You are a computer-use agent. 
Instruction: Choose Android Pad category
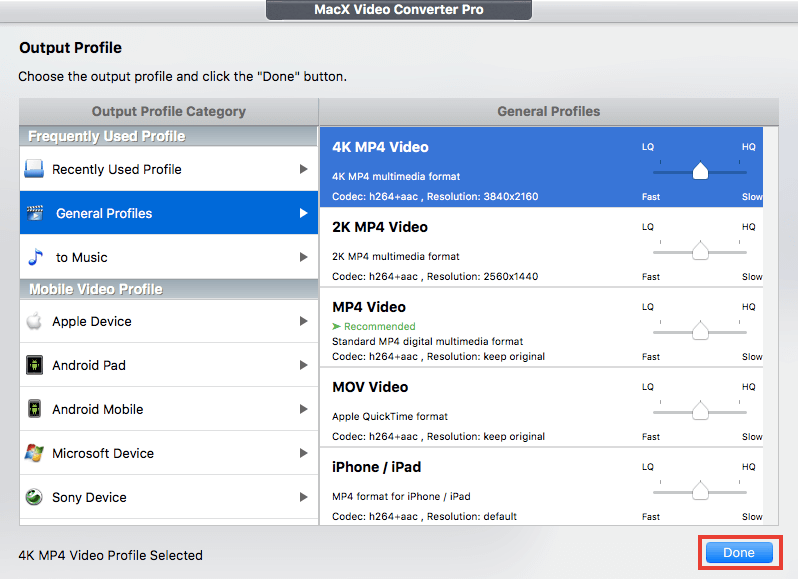coord(168,365)
